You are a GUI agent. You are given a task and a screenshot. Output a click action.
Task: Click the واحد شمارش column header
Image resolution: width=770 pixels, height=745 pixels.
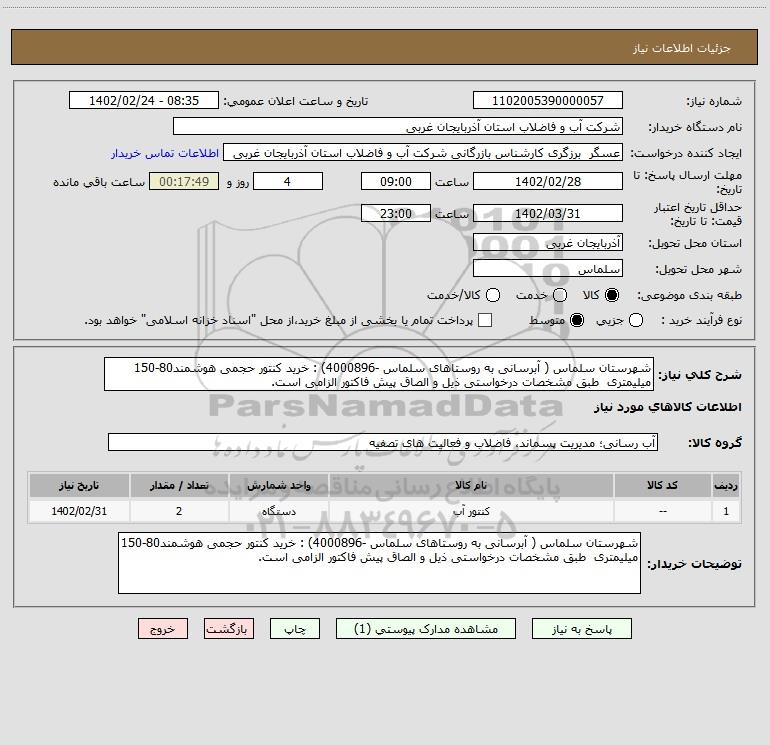278,485
